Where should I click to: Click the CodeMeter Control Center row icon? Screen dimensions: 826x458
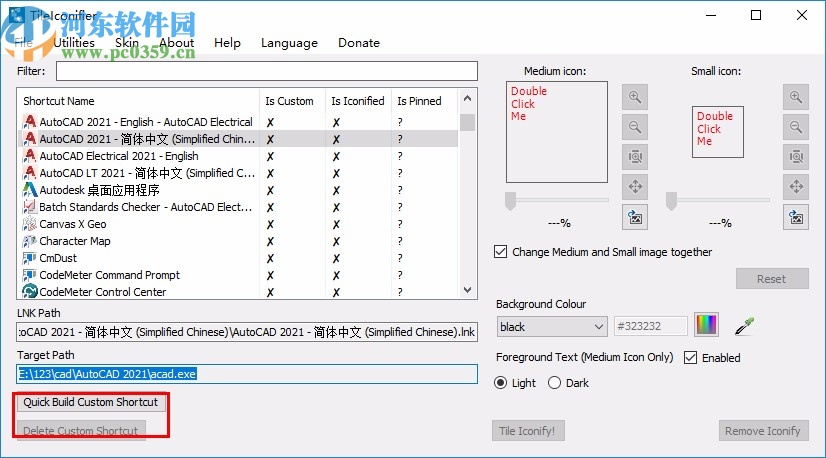pos(30,291)
